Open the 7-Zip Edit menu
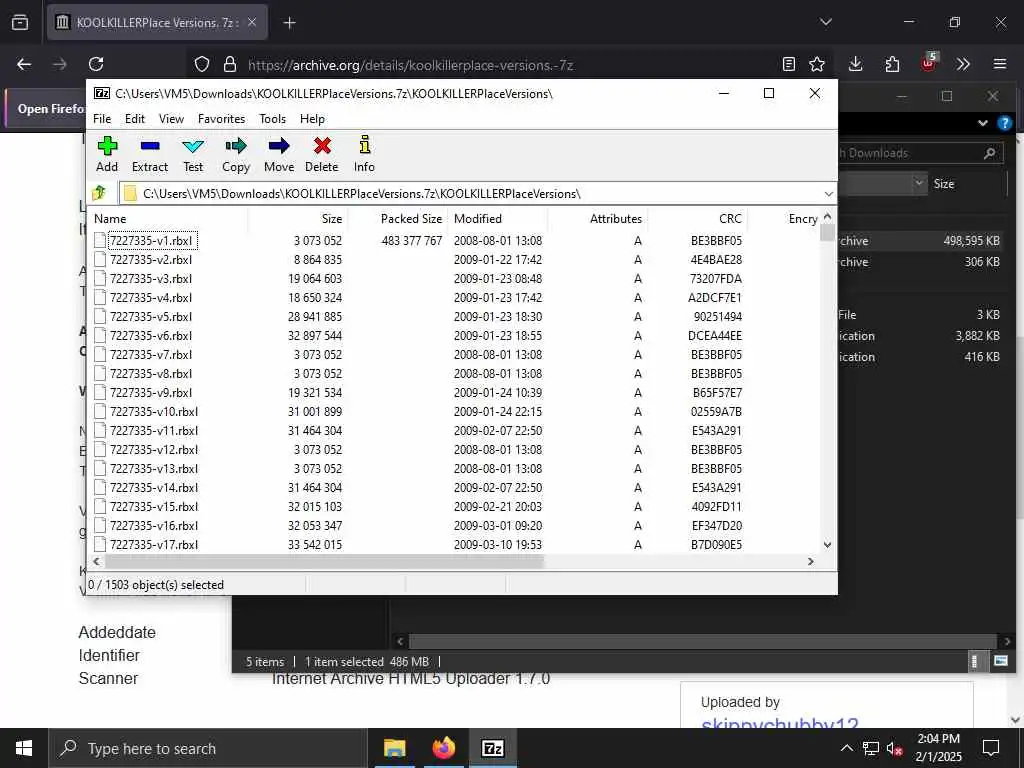 (135, 119)
